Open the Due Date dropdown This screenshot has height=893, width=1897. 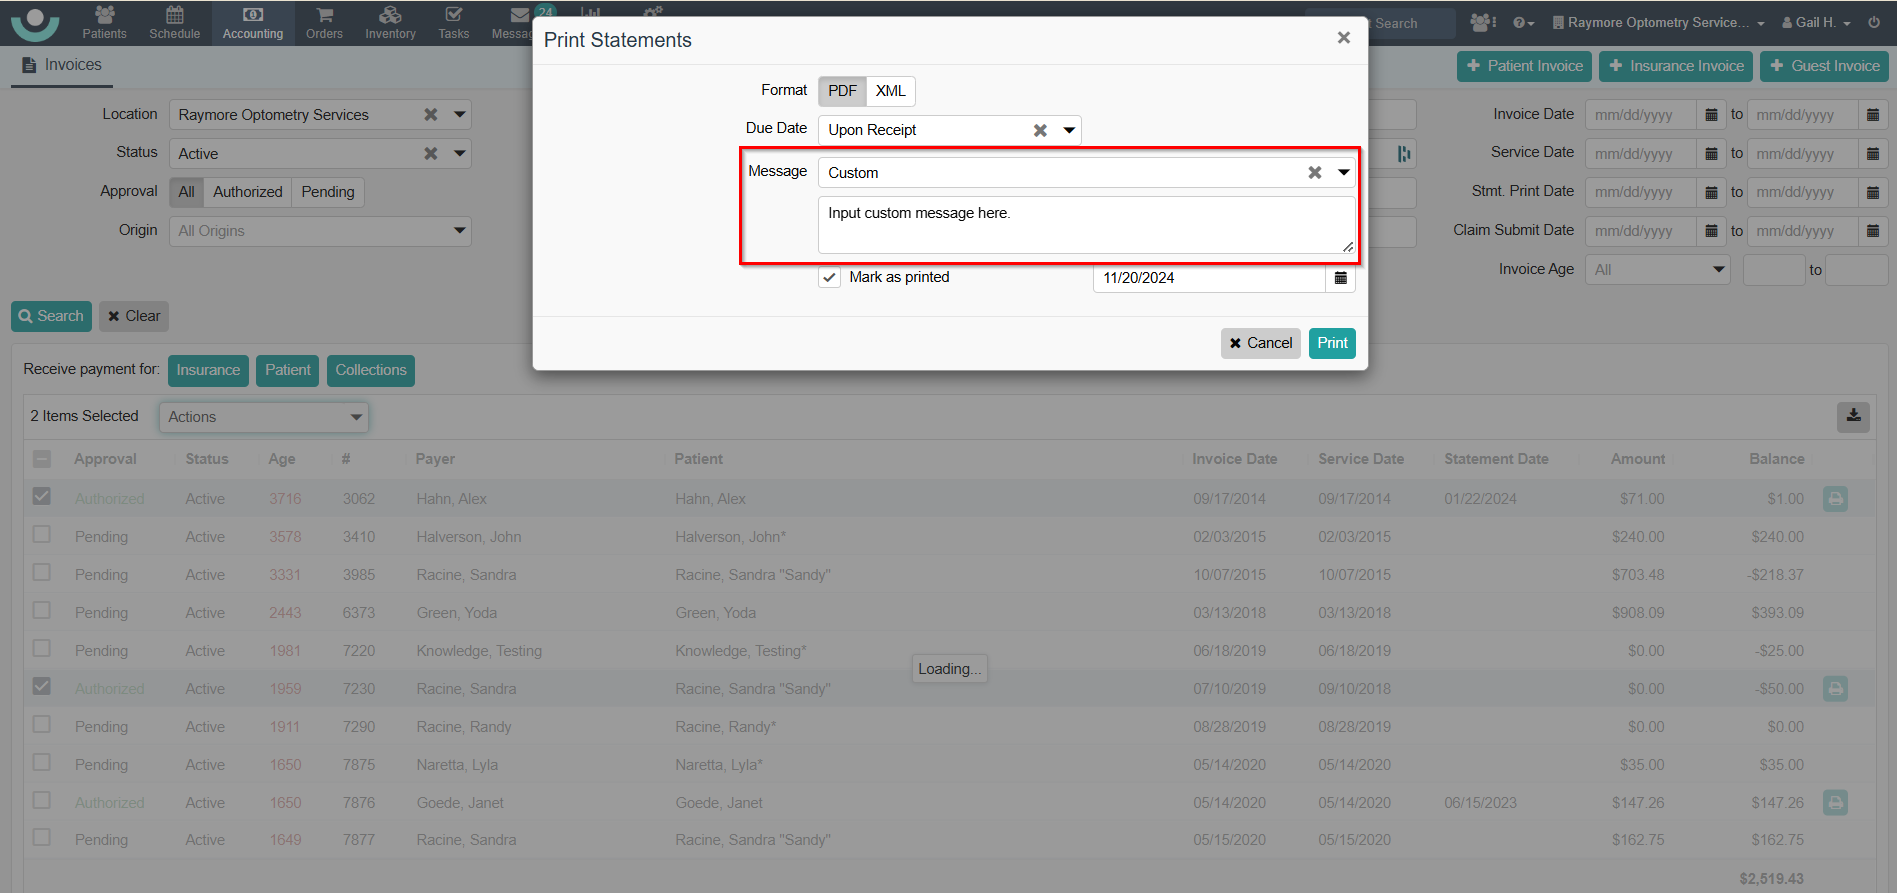tap(1069, 130)
